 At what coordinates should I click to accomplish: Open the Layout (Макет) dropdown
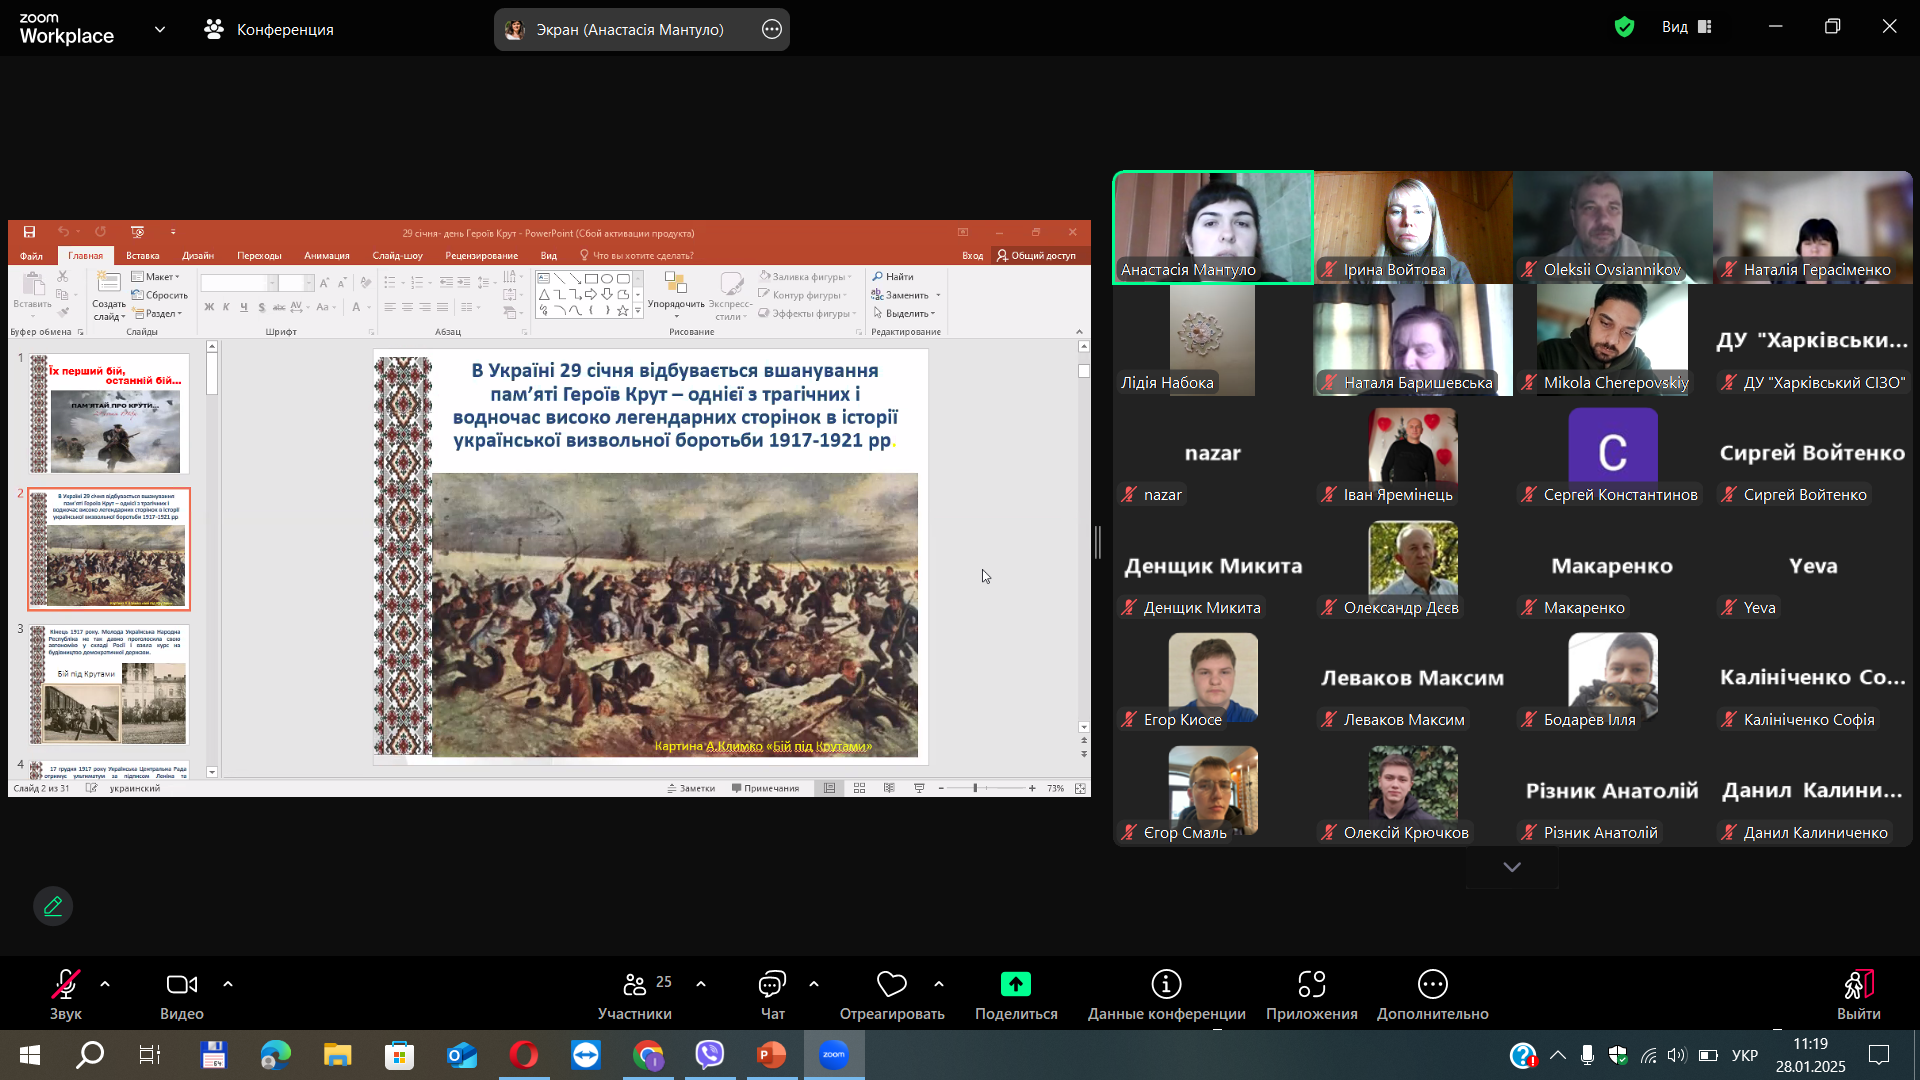pyautogui.click(x=156, y=277)
